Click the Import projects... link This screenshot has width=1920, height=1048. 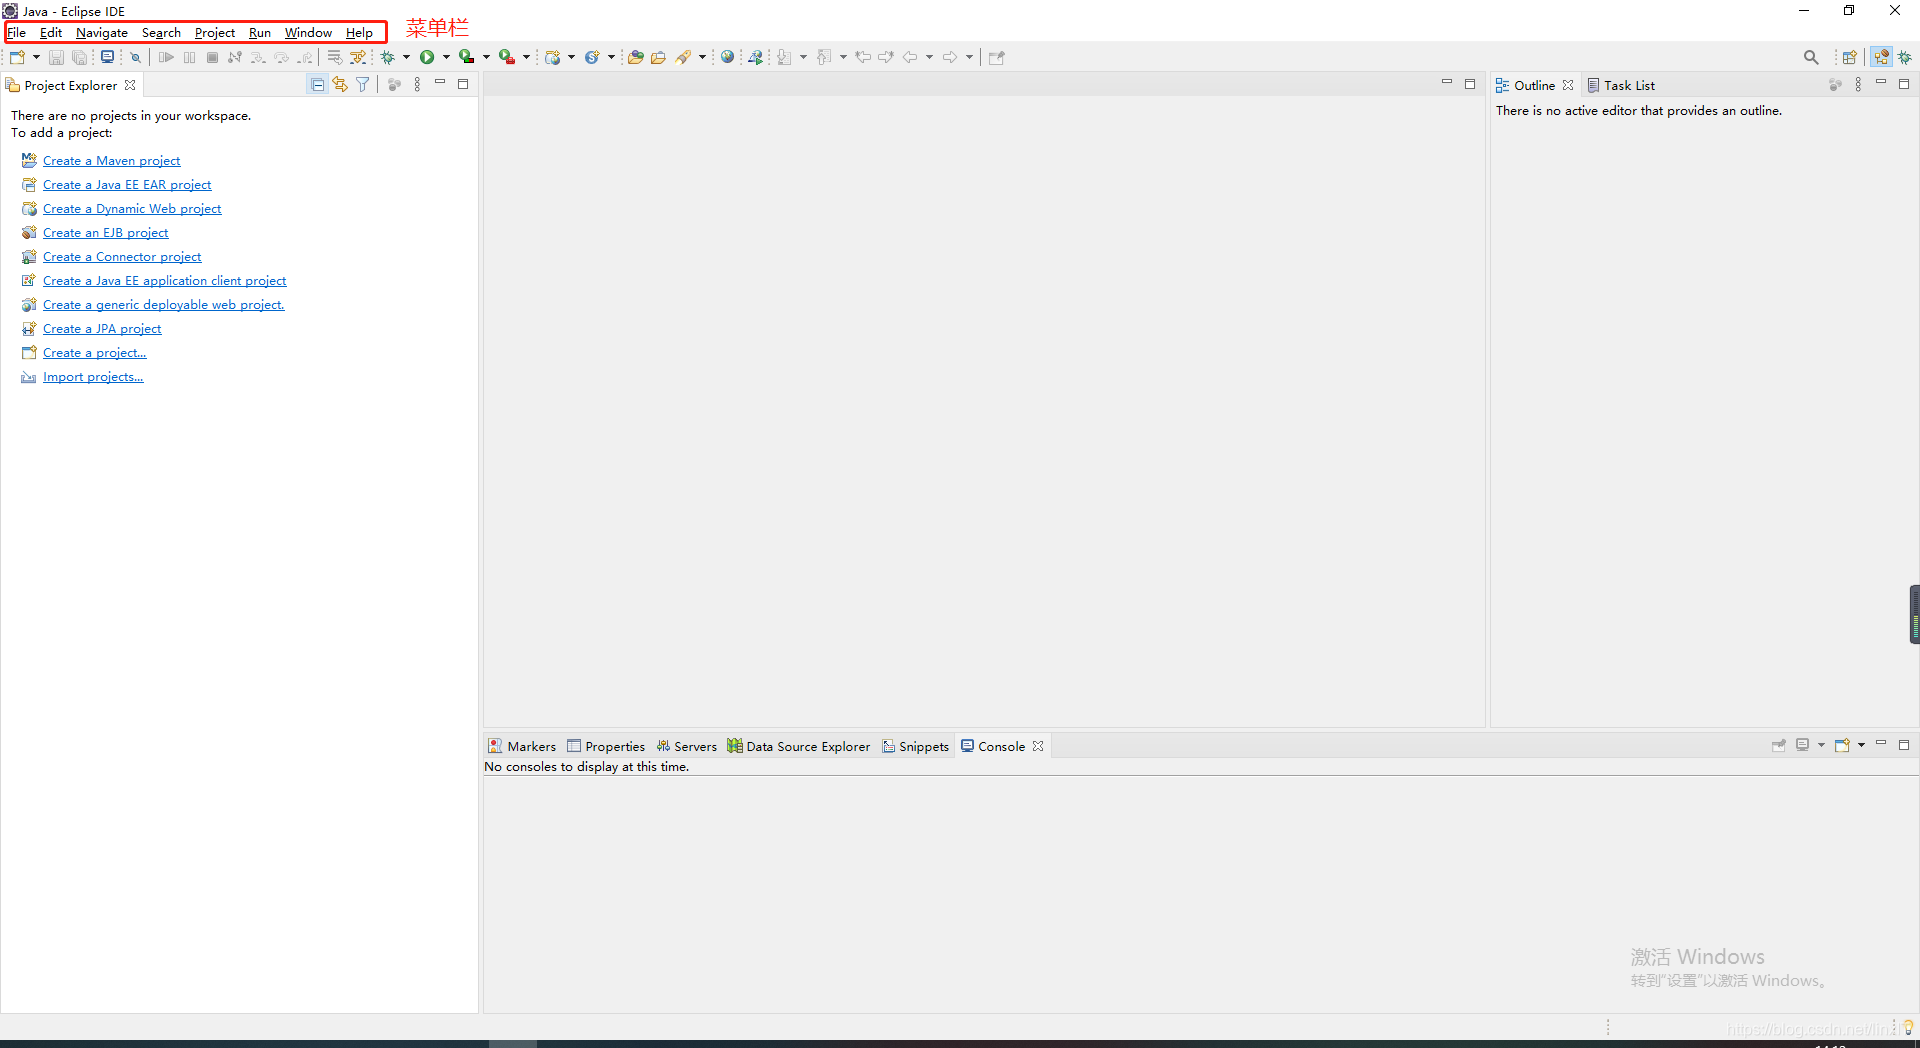point(93,377)
